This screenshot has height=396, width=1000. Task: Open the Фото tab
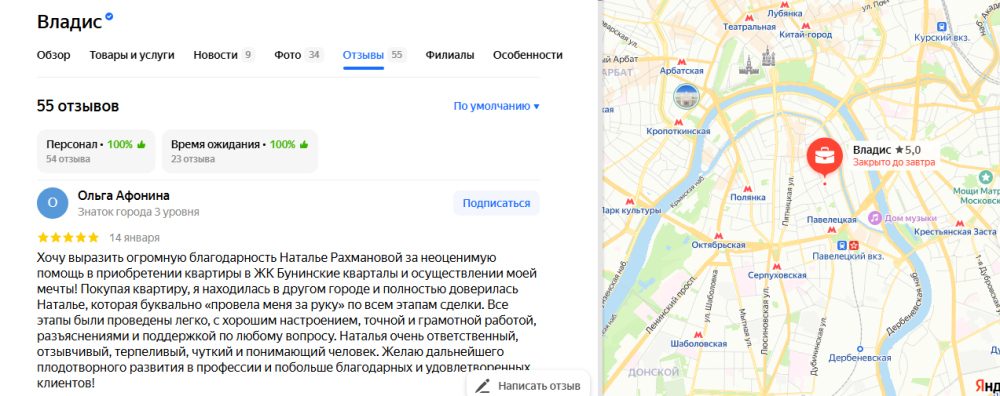pos(298,55)
